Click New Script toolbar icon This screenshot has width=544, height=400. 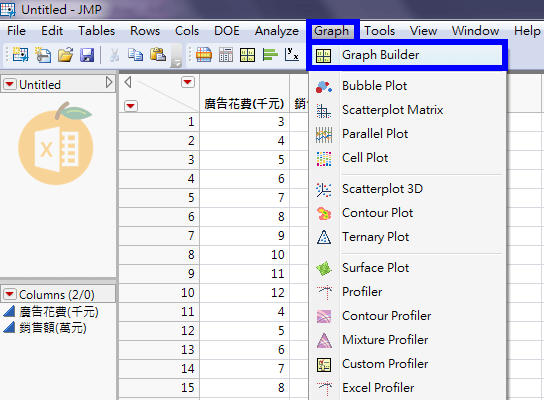pyautogui.click(x=43, y=55)
